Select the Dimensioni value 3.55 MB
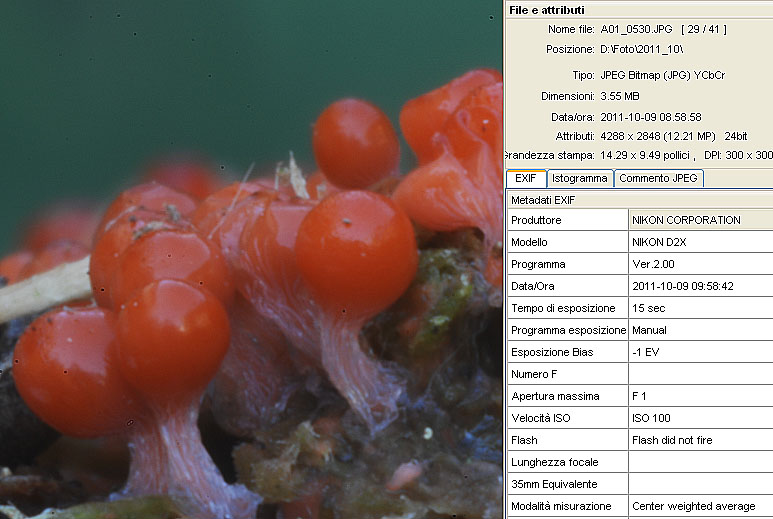 coord(620,96)
